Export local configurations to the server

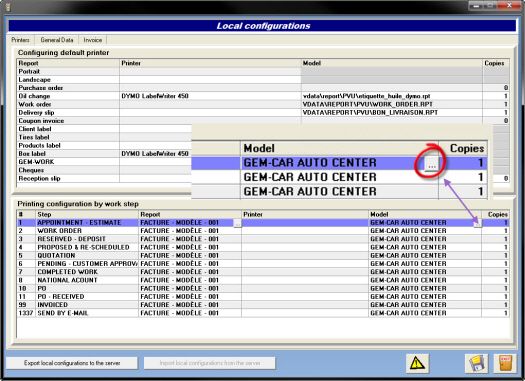(72, 363)
